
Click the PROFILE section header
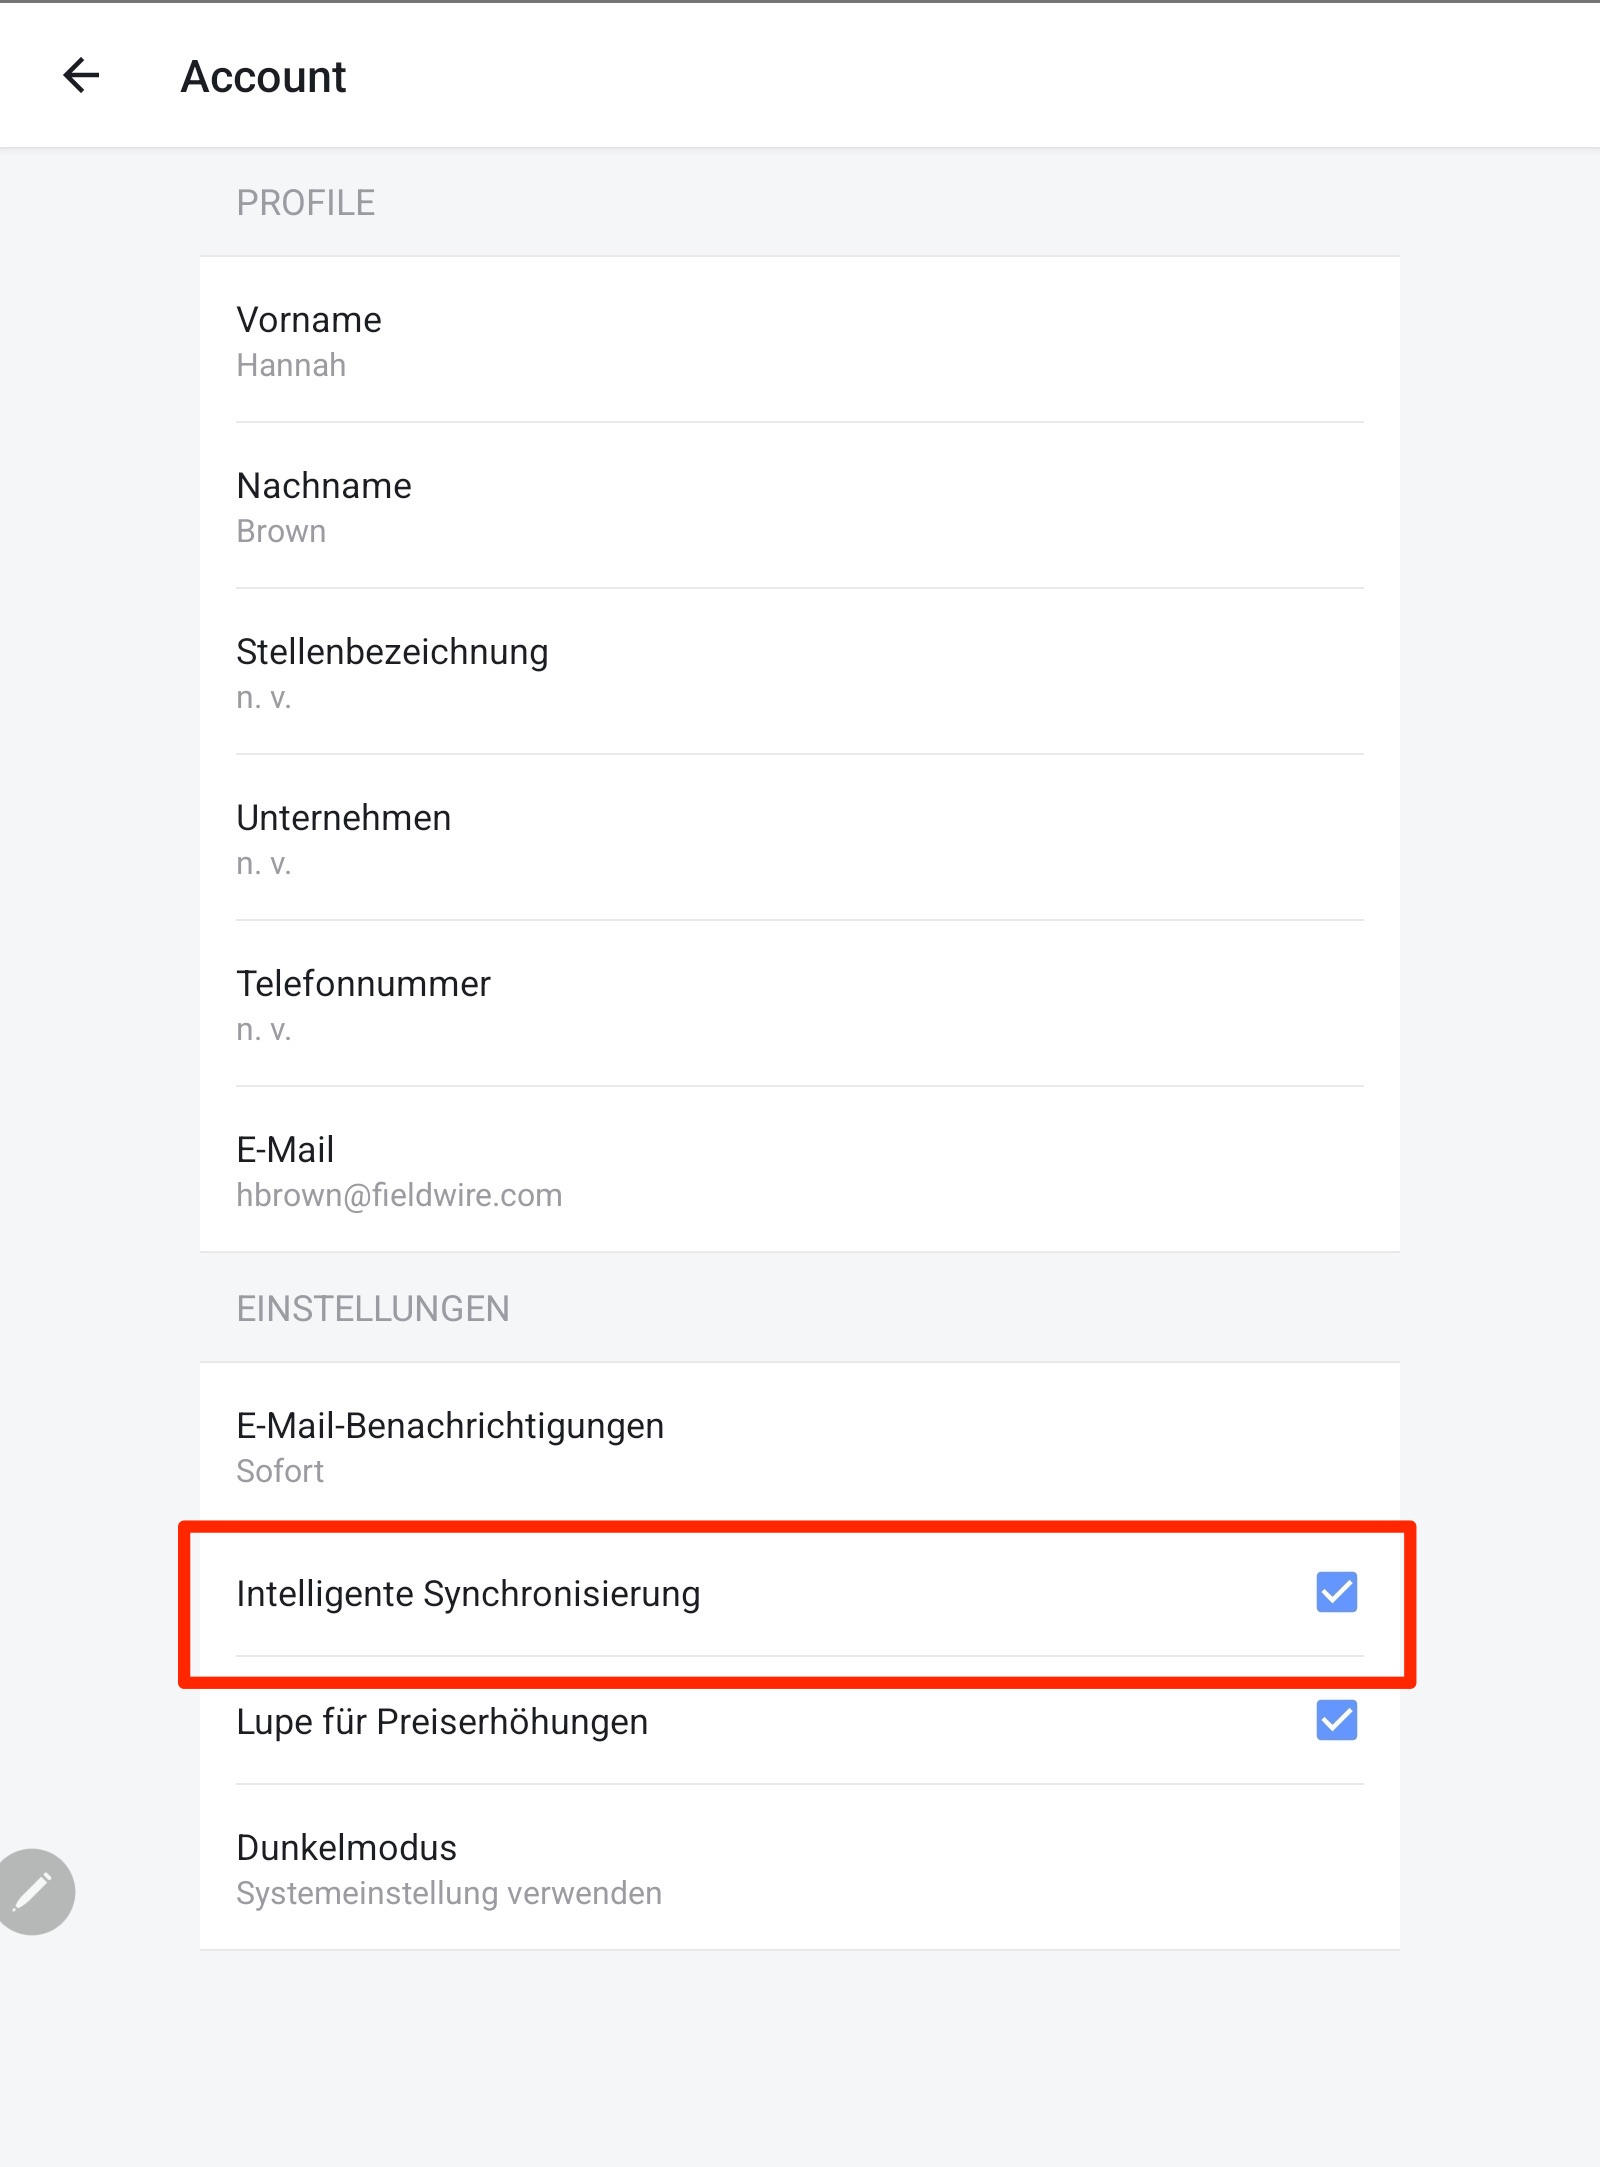[x=306, y=203]
